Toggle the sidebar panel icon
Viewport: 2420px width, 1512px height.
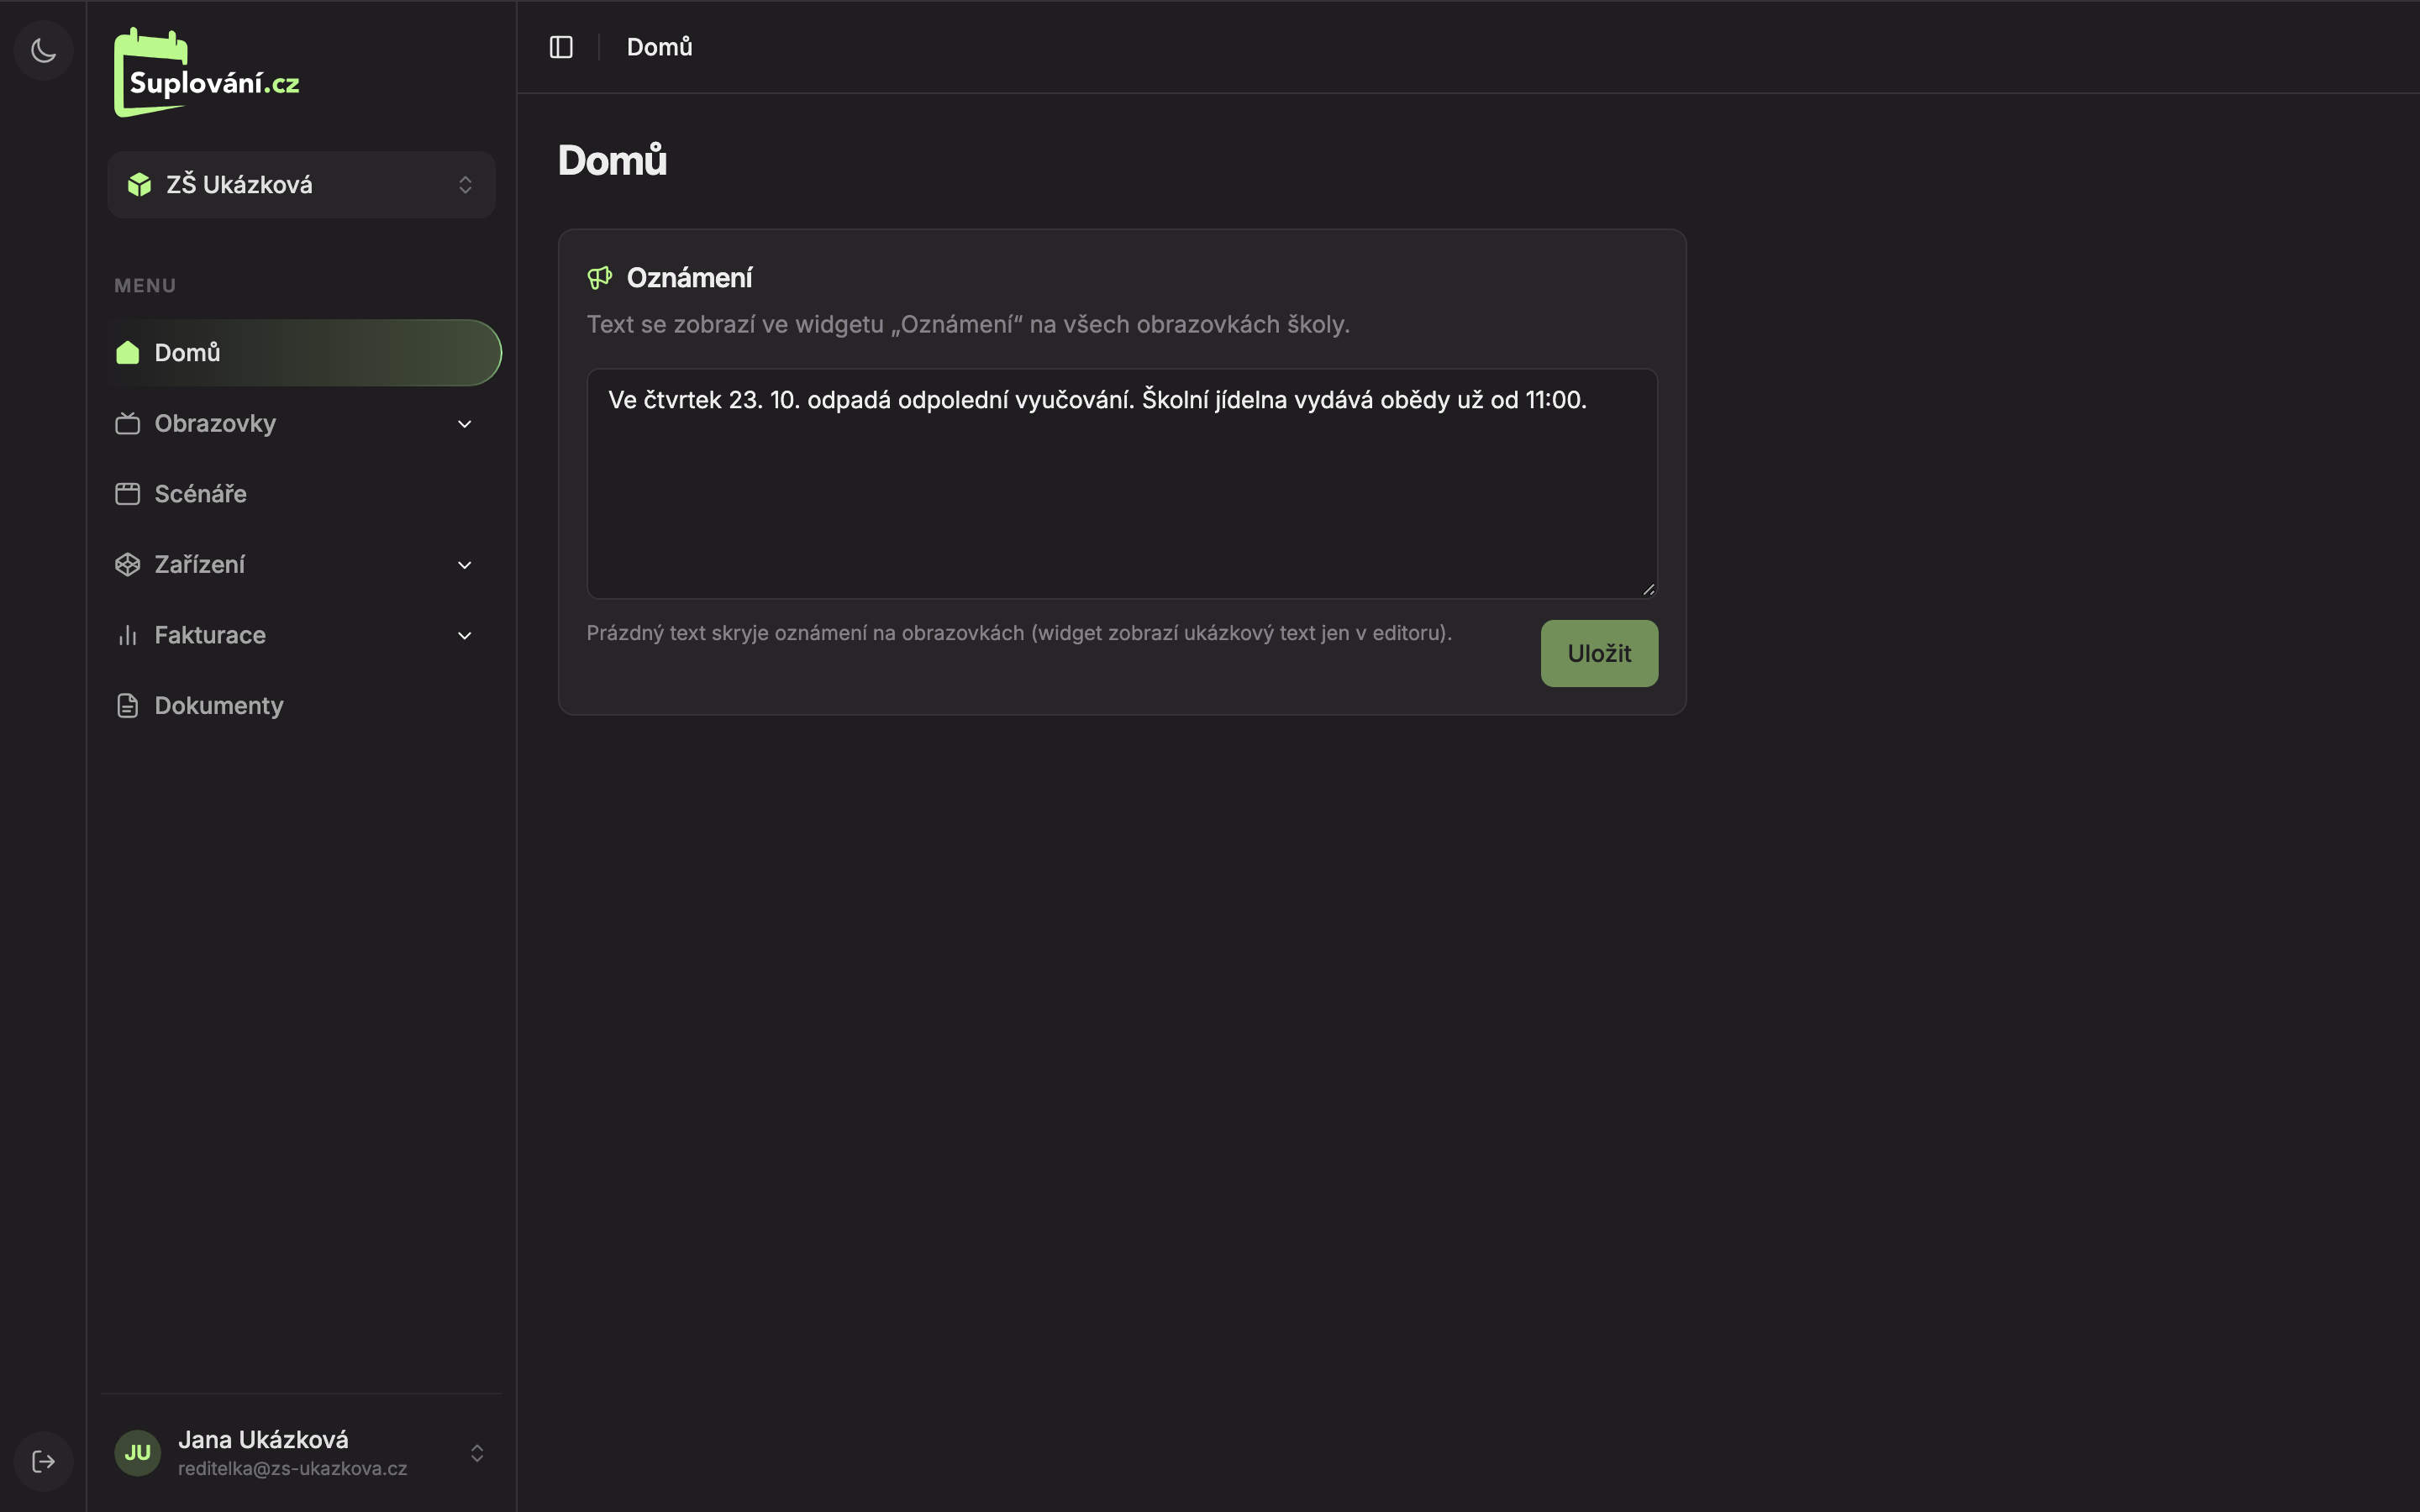point(561,47)
